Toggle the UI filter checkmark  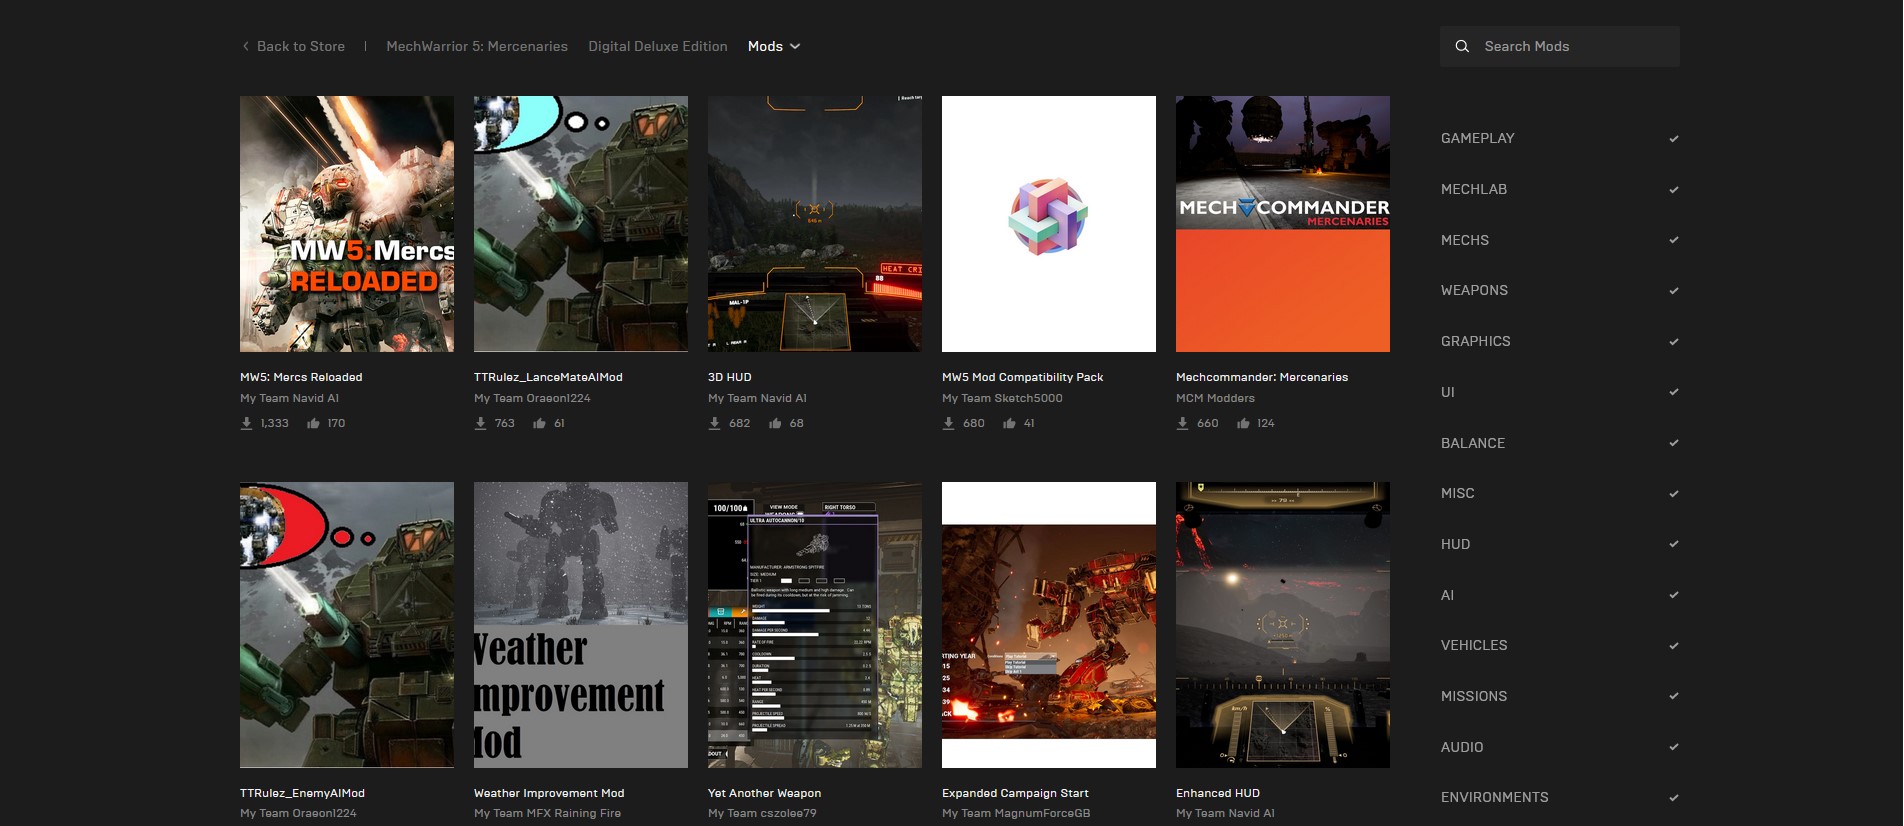point(1674,392)
